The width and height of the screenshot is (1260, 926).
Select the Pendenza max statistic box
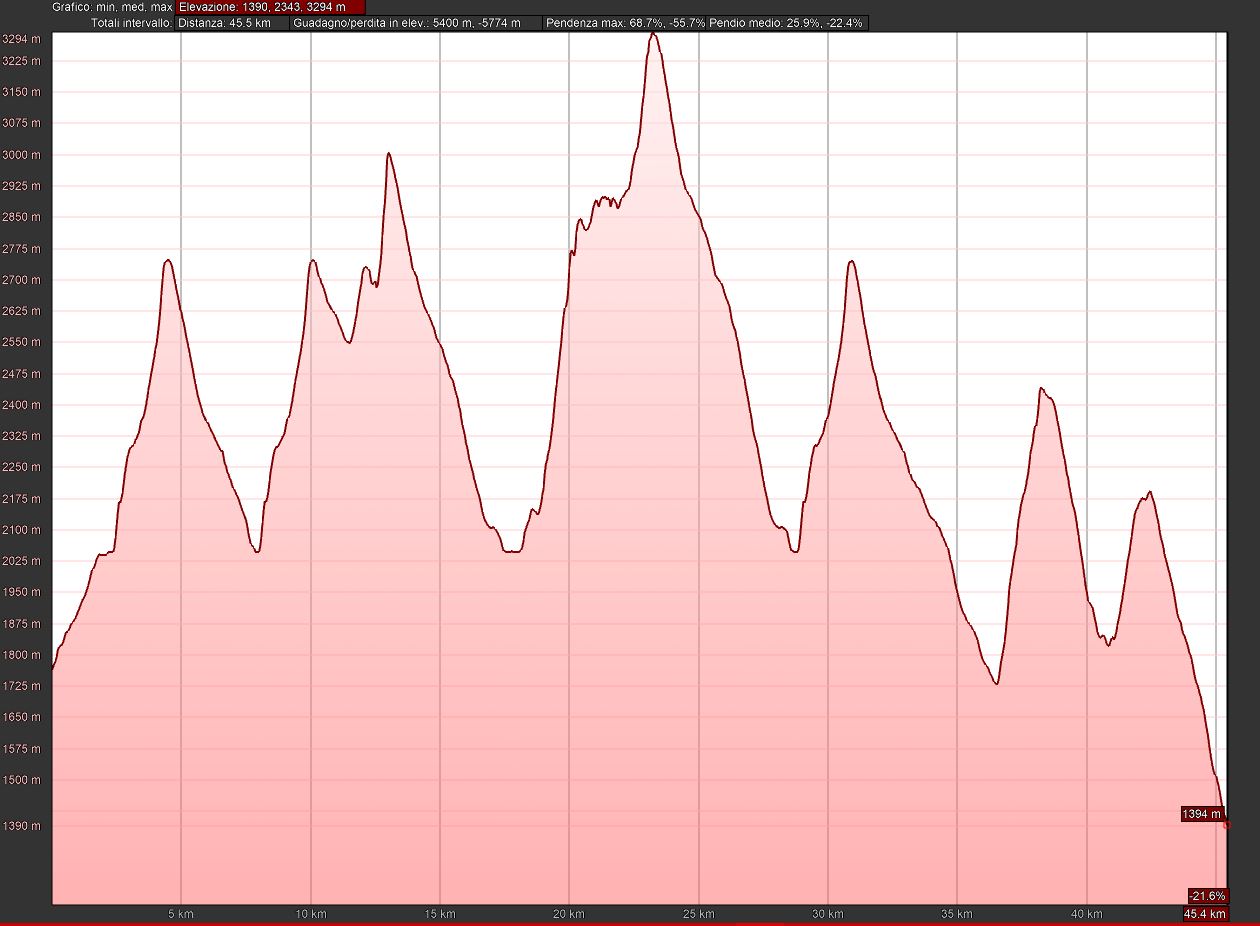tap(624, 22)
